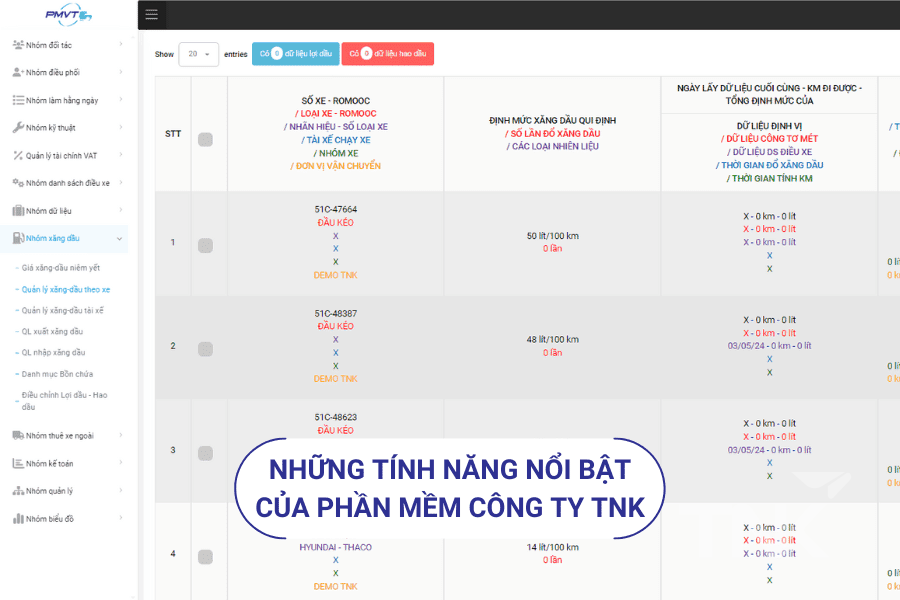Click the PMVT logo

[68, 15]
